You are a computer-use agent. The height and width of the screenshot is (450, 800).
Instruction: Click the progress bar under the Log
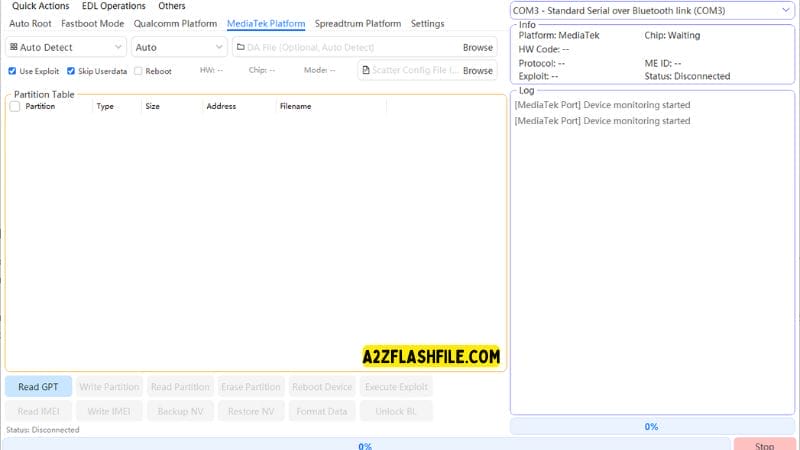[x=652, y=427]
